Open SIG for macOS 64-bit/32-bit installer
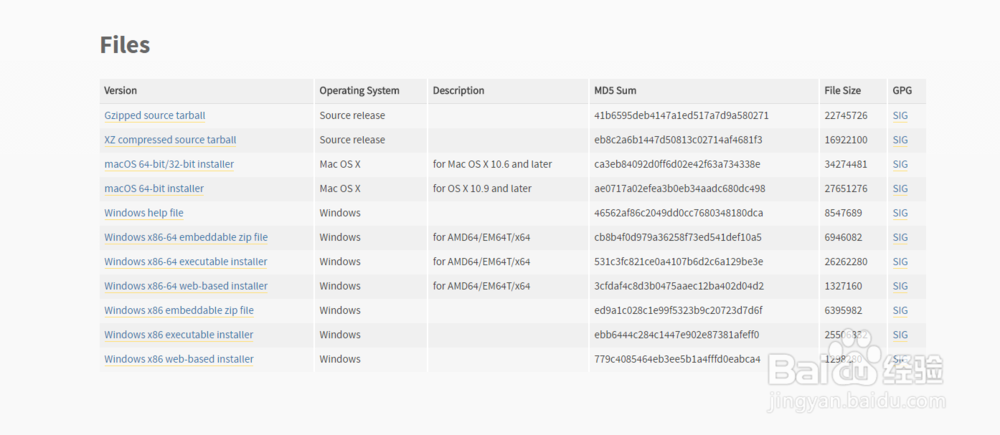Image resolution: width=1000 pixels, height=435 pixels. click(900, 164)
